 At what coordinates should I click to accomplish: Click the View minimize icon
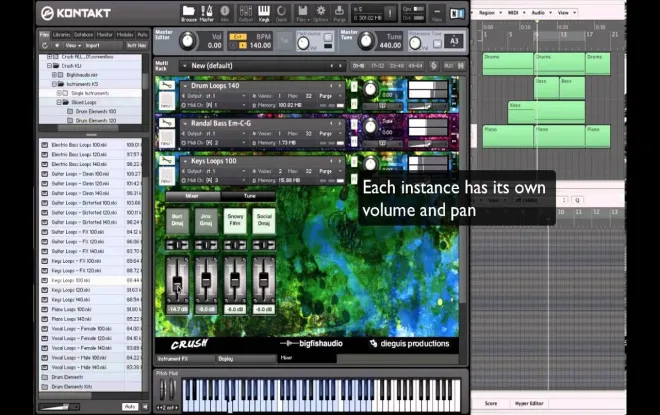pyautogui.click(x=437, y=13)
